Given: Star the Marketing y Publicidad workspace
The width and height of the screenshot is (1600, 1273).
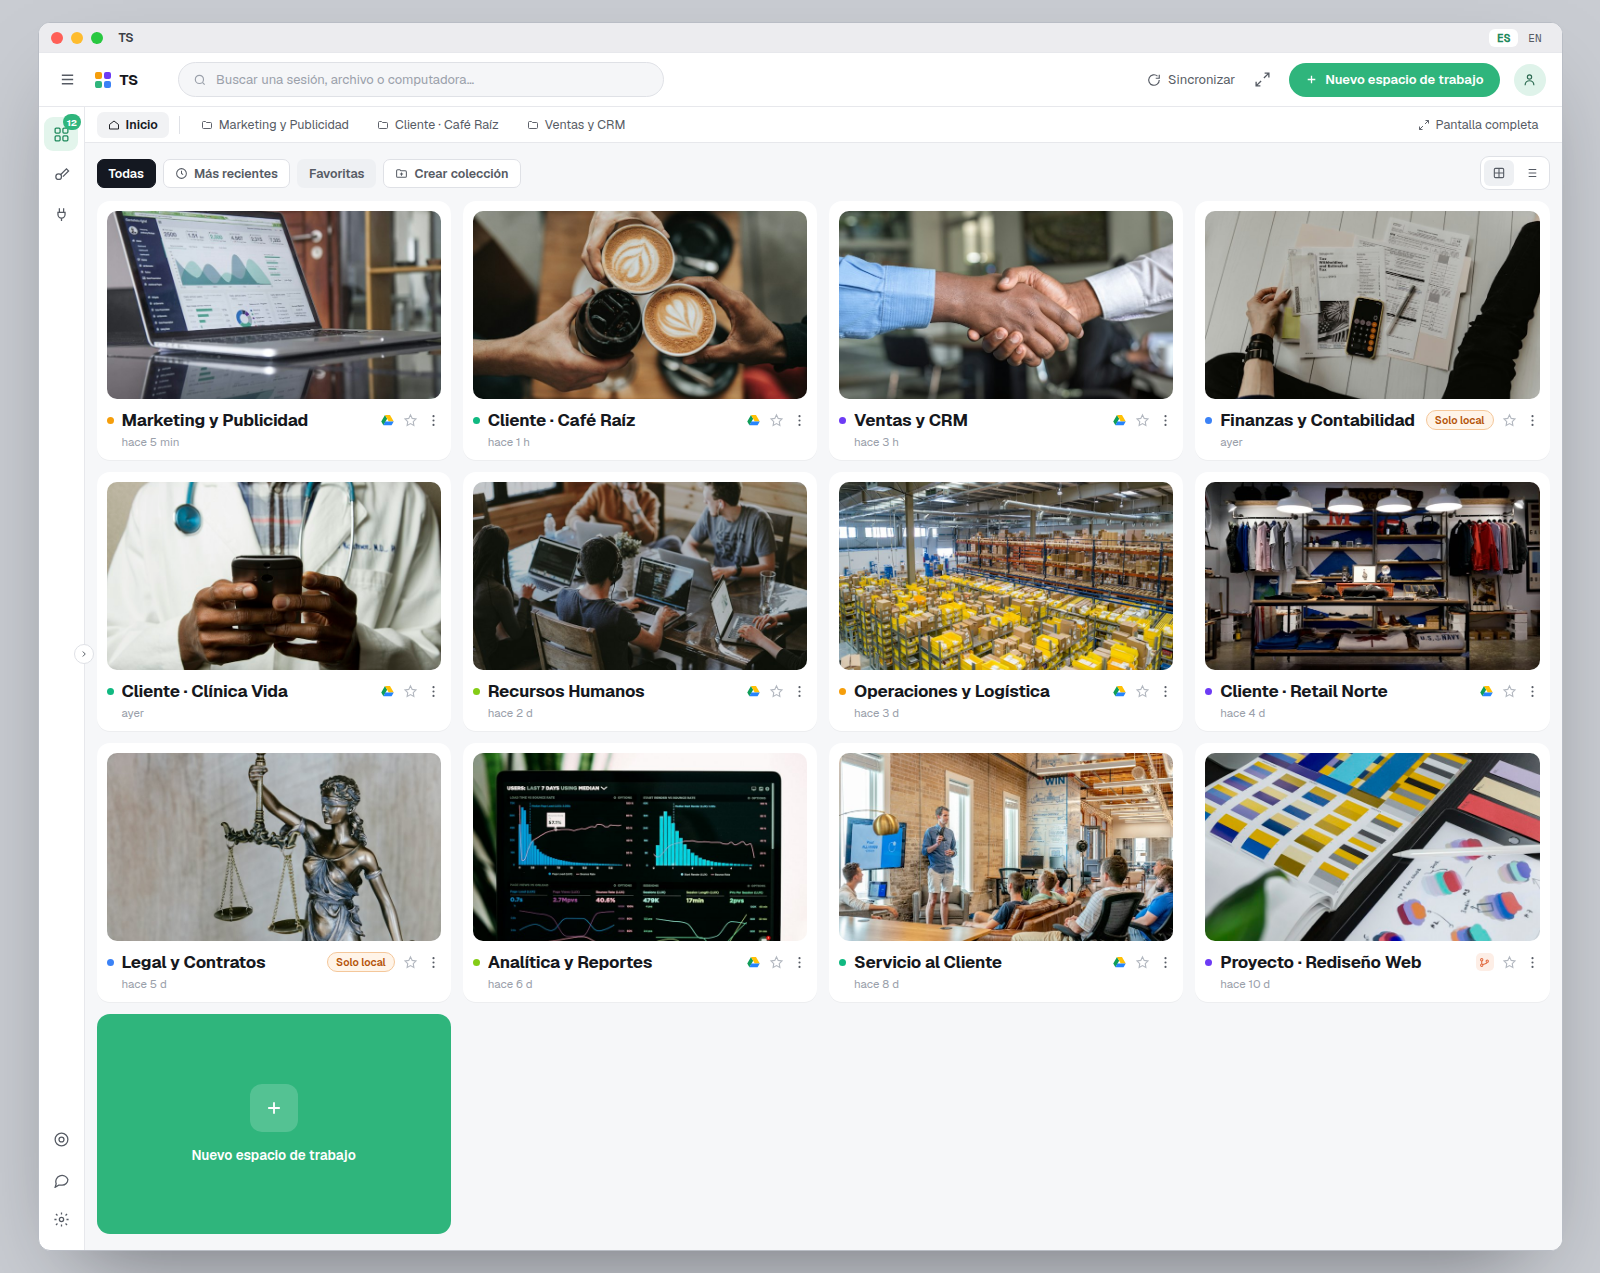Looking at the screenshot, I should (x=410, y=421).
